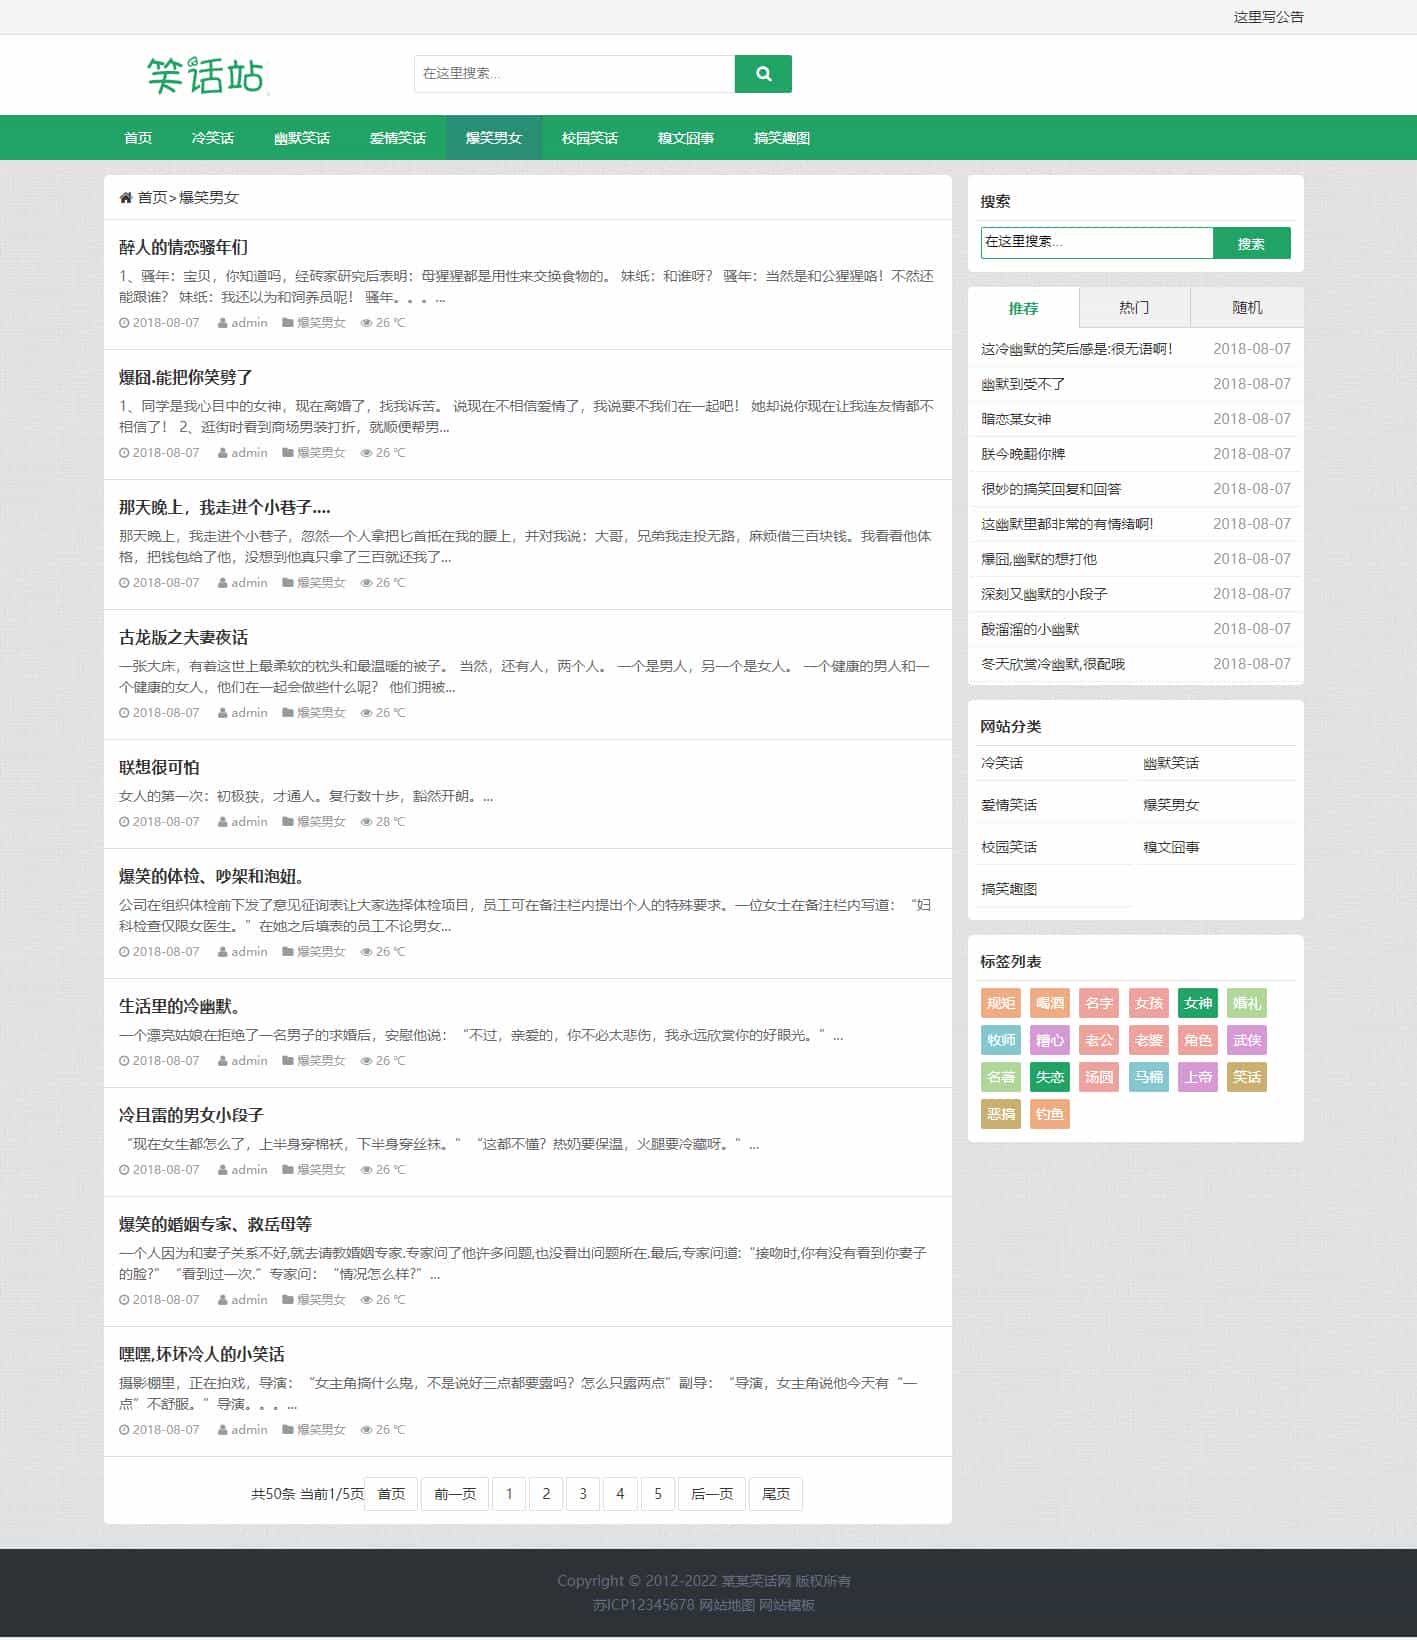1417x1640 pixels.
Task: Click the blue 牧师 tag
Action: (x=1001, y=1040)
